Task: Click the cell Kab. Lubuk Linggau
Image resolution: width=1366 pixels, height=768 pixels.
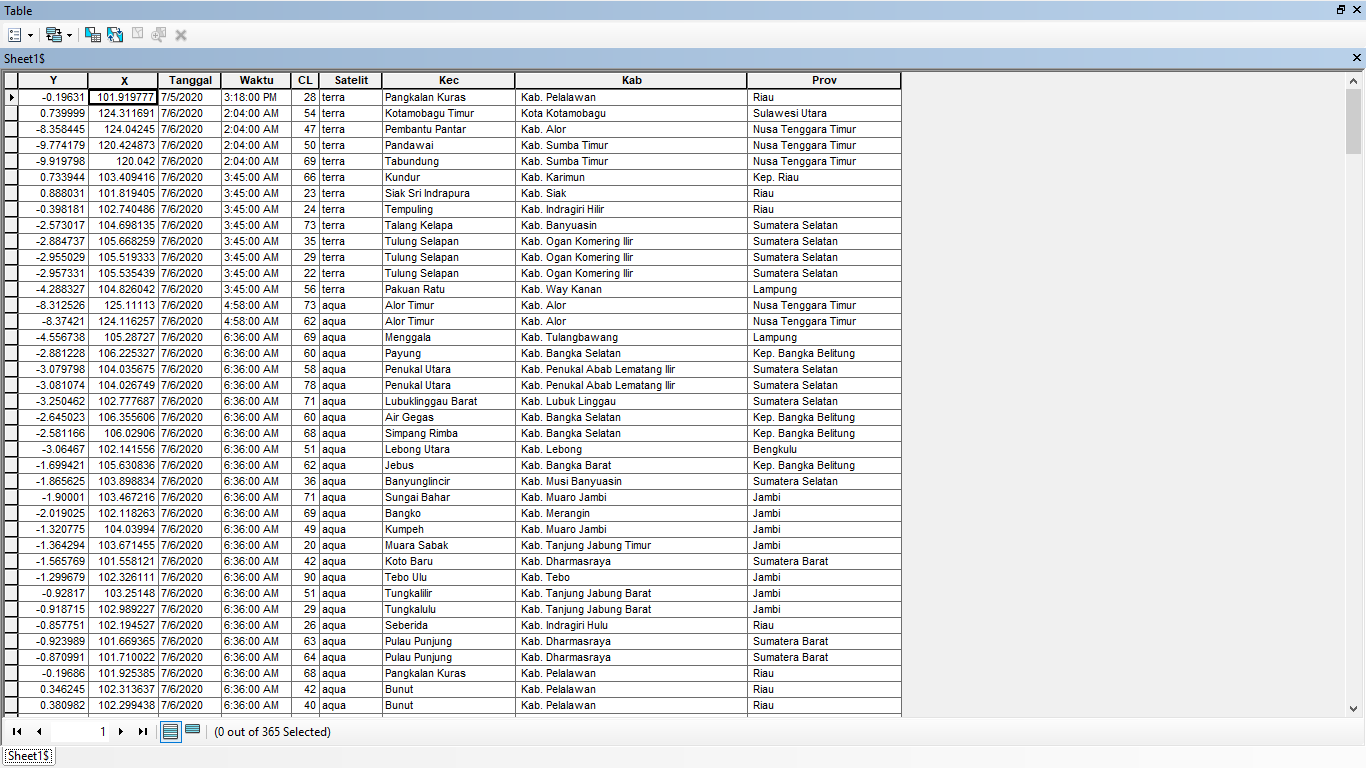Action: pos(632,401)
